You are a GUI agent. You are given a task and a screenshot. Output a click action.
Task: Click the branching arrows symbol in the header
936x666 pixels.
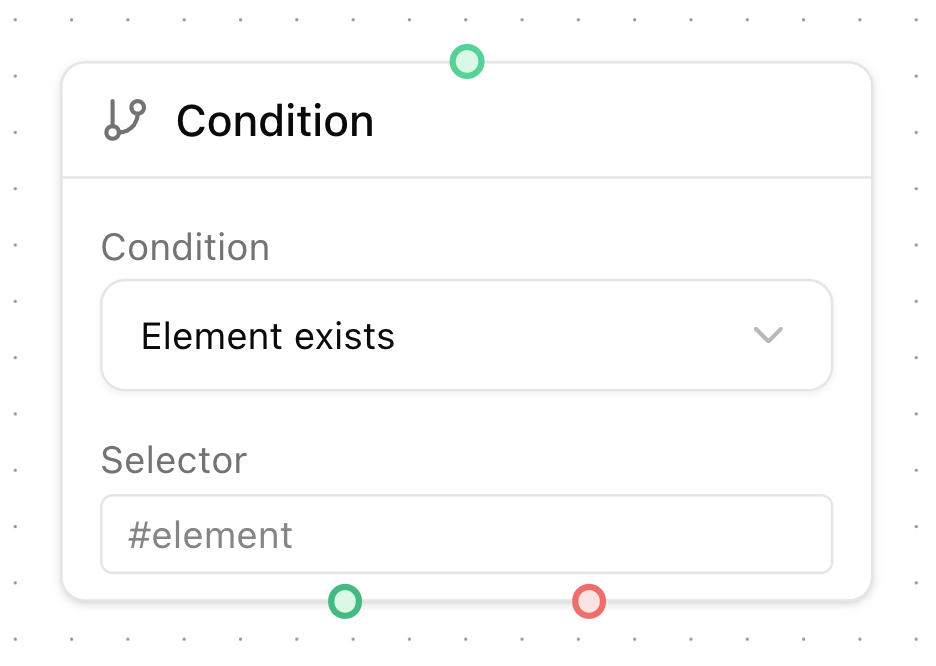(x=124, y=120)
